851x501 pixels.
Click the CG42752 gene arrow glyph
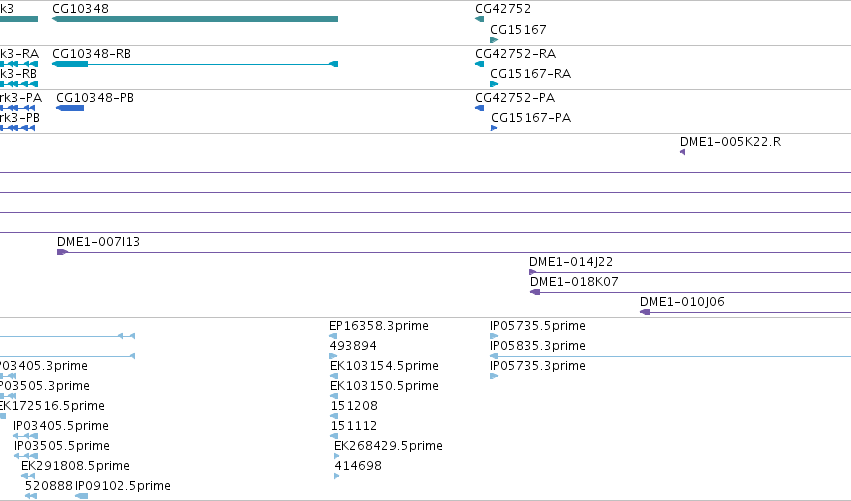[x=479, y=19]
